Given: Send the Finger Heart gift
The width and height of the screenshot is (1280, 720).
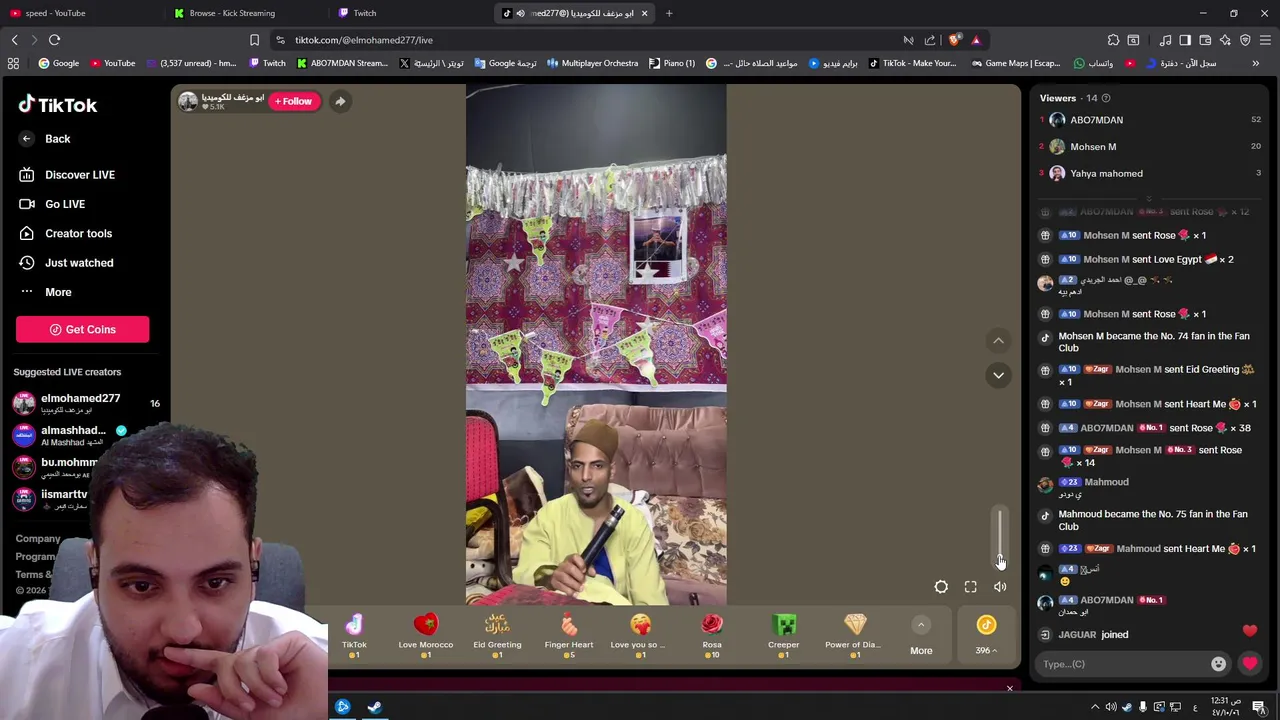Looking at the screenshot, I should [x=569, y=636].
